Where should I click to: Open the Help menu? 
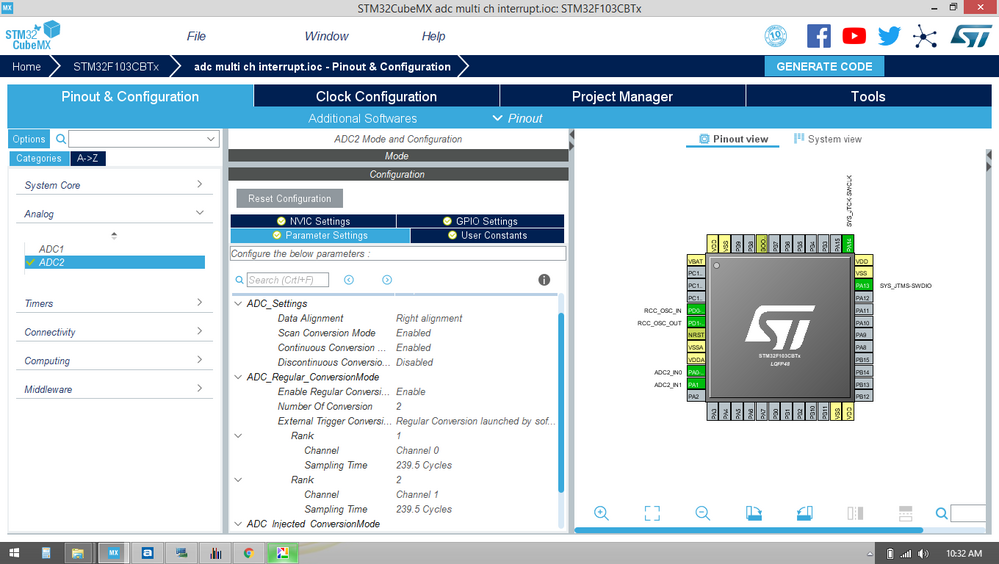pos(433,36)
